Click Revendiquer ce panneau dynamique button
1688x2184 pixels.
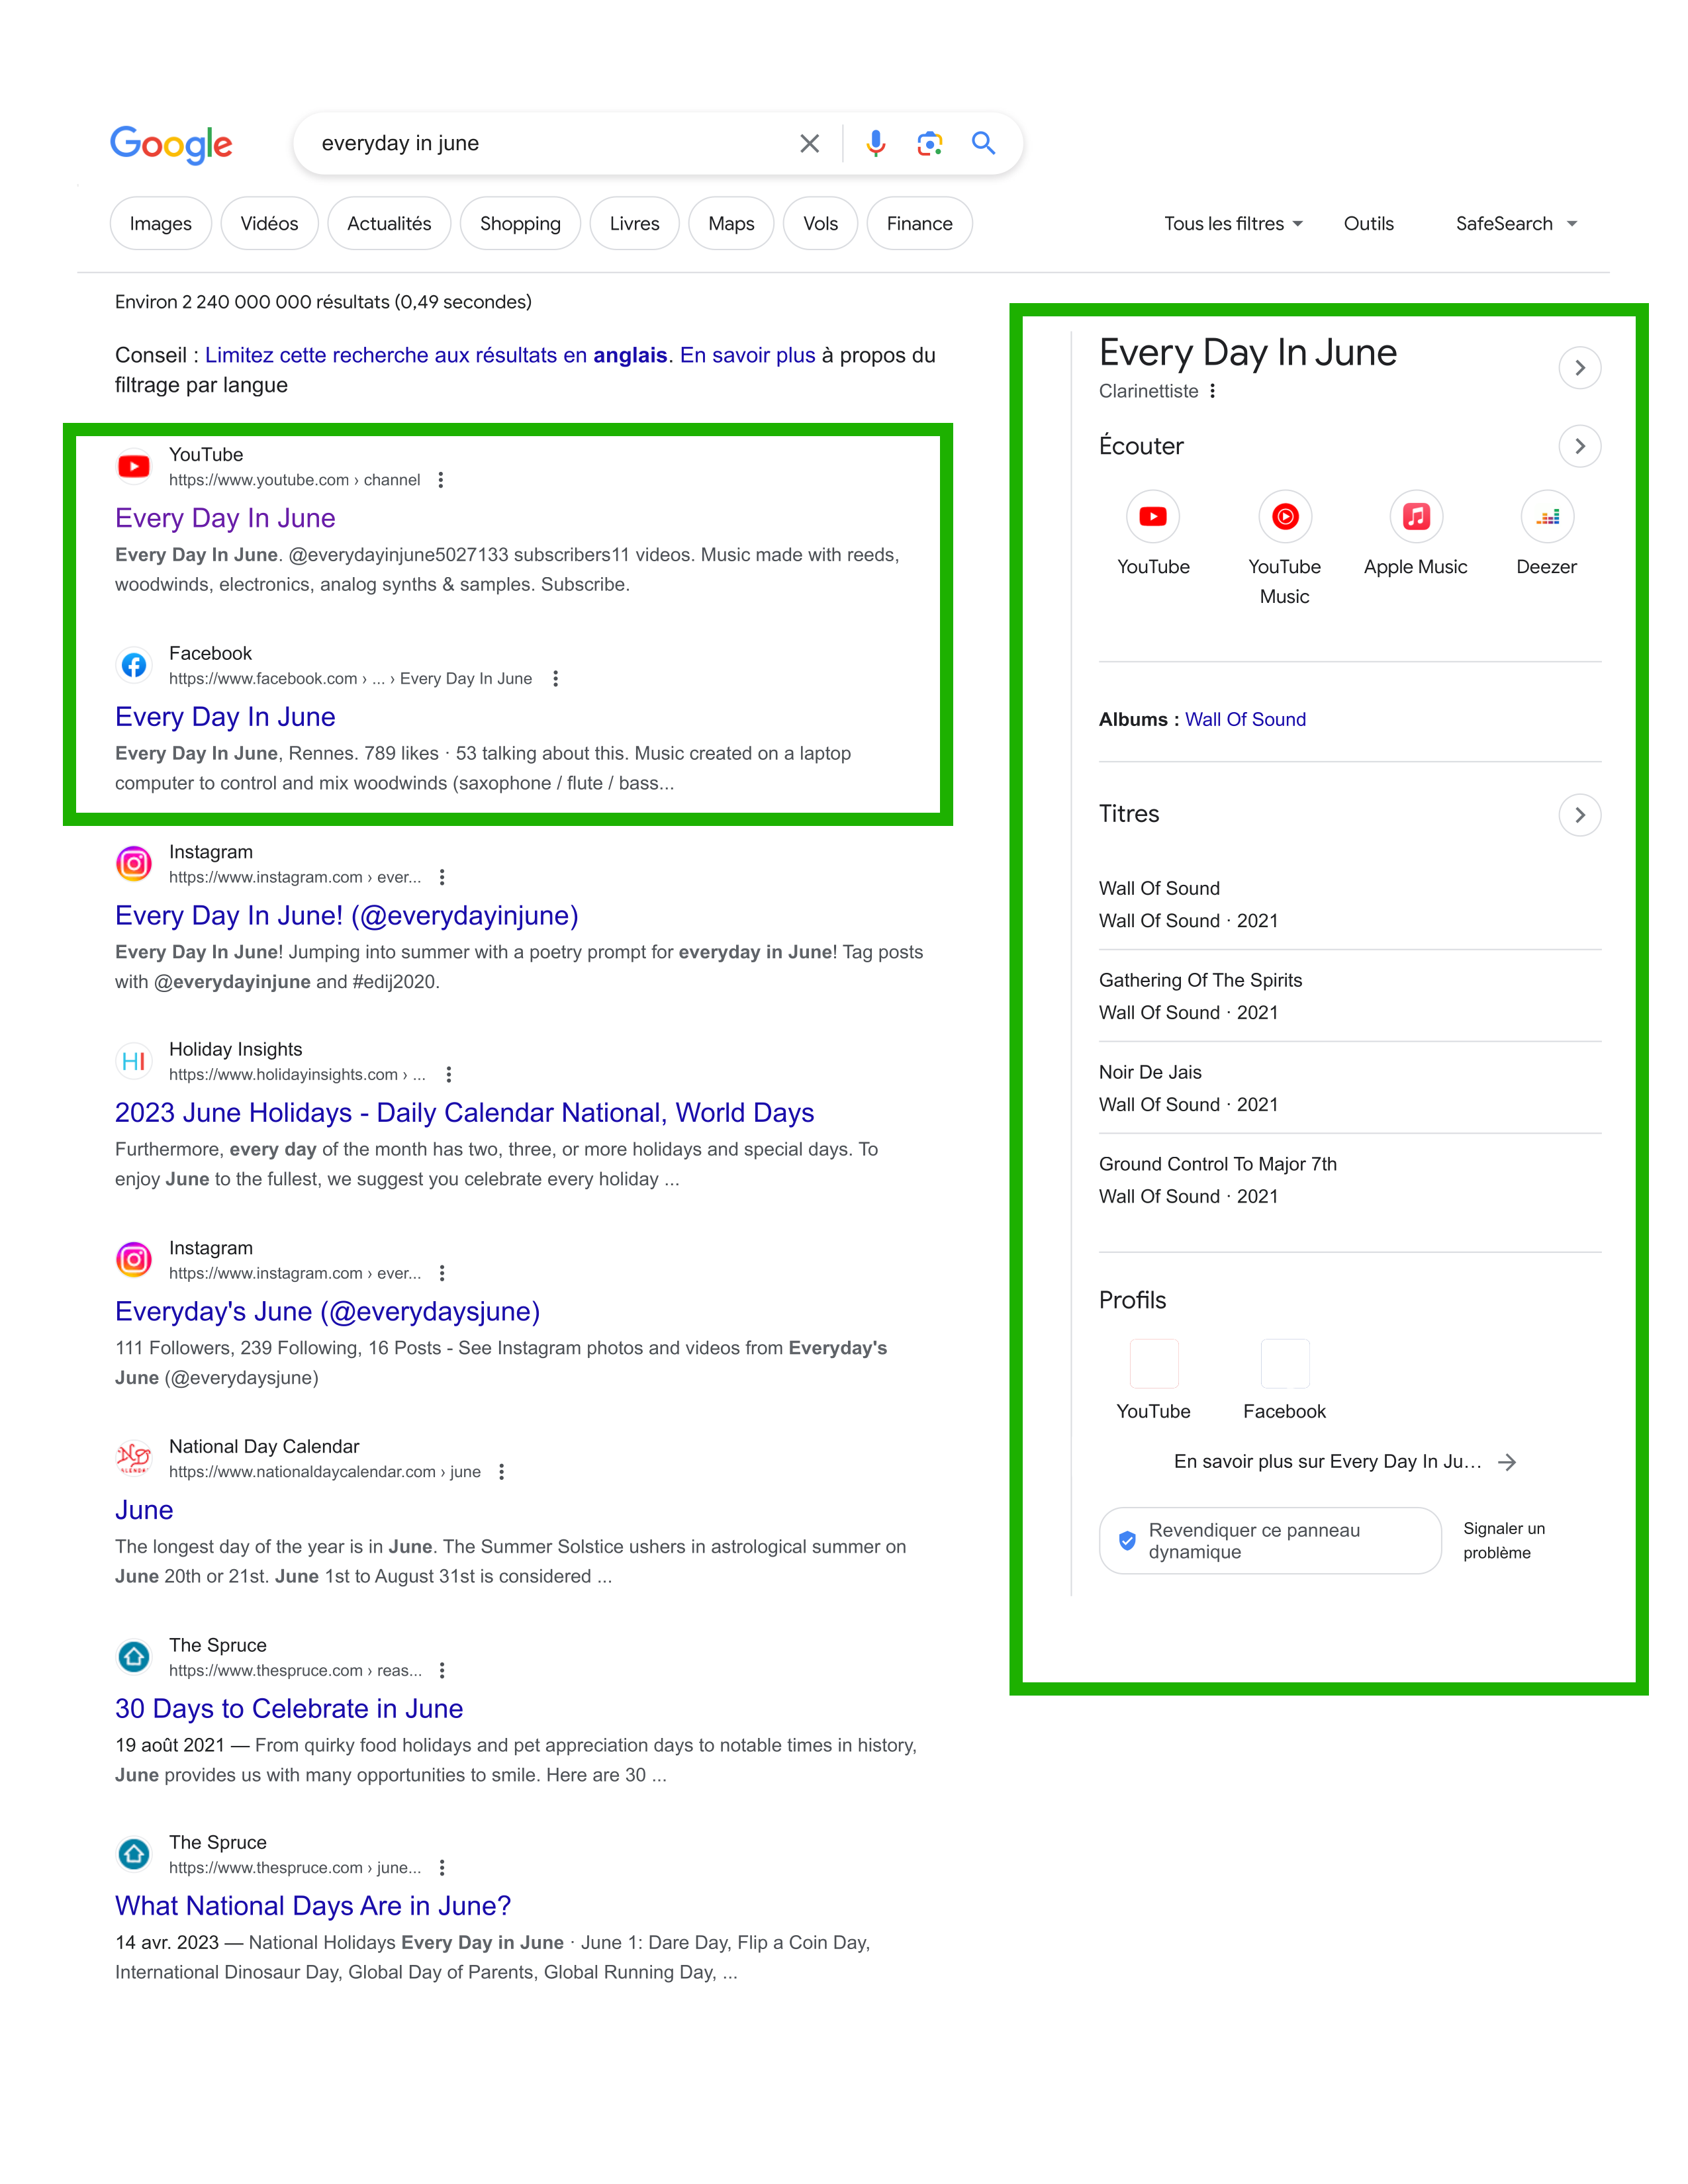(x=1270, y=1541)
